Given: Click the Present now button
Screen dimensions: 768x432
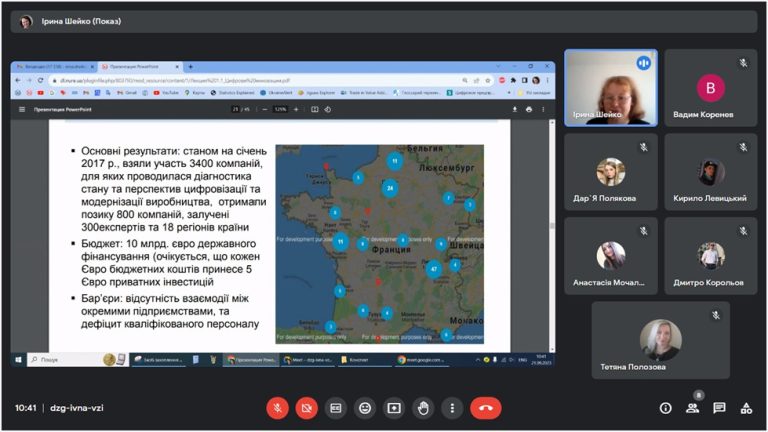Looking at the screenshot, I should click(x=394, y=408).
